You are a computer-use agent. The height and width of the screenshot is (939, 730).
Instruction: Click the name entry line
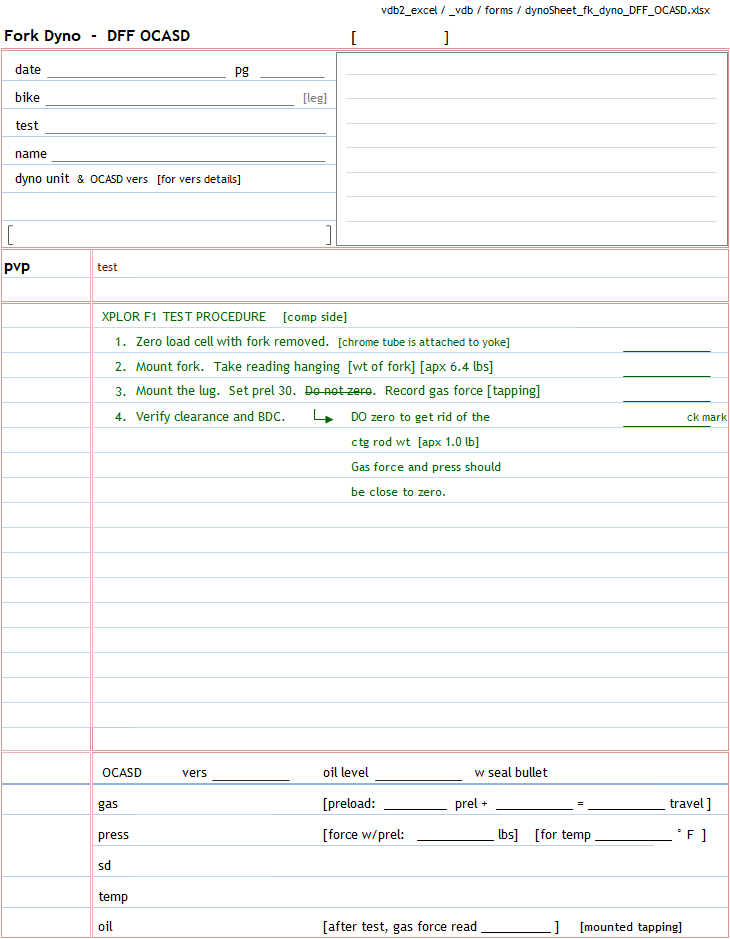(x=188, y=155)
